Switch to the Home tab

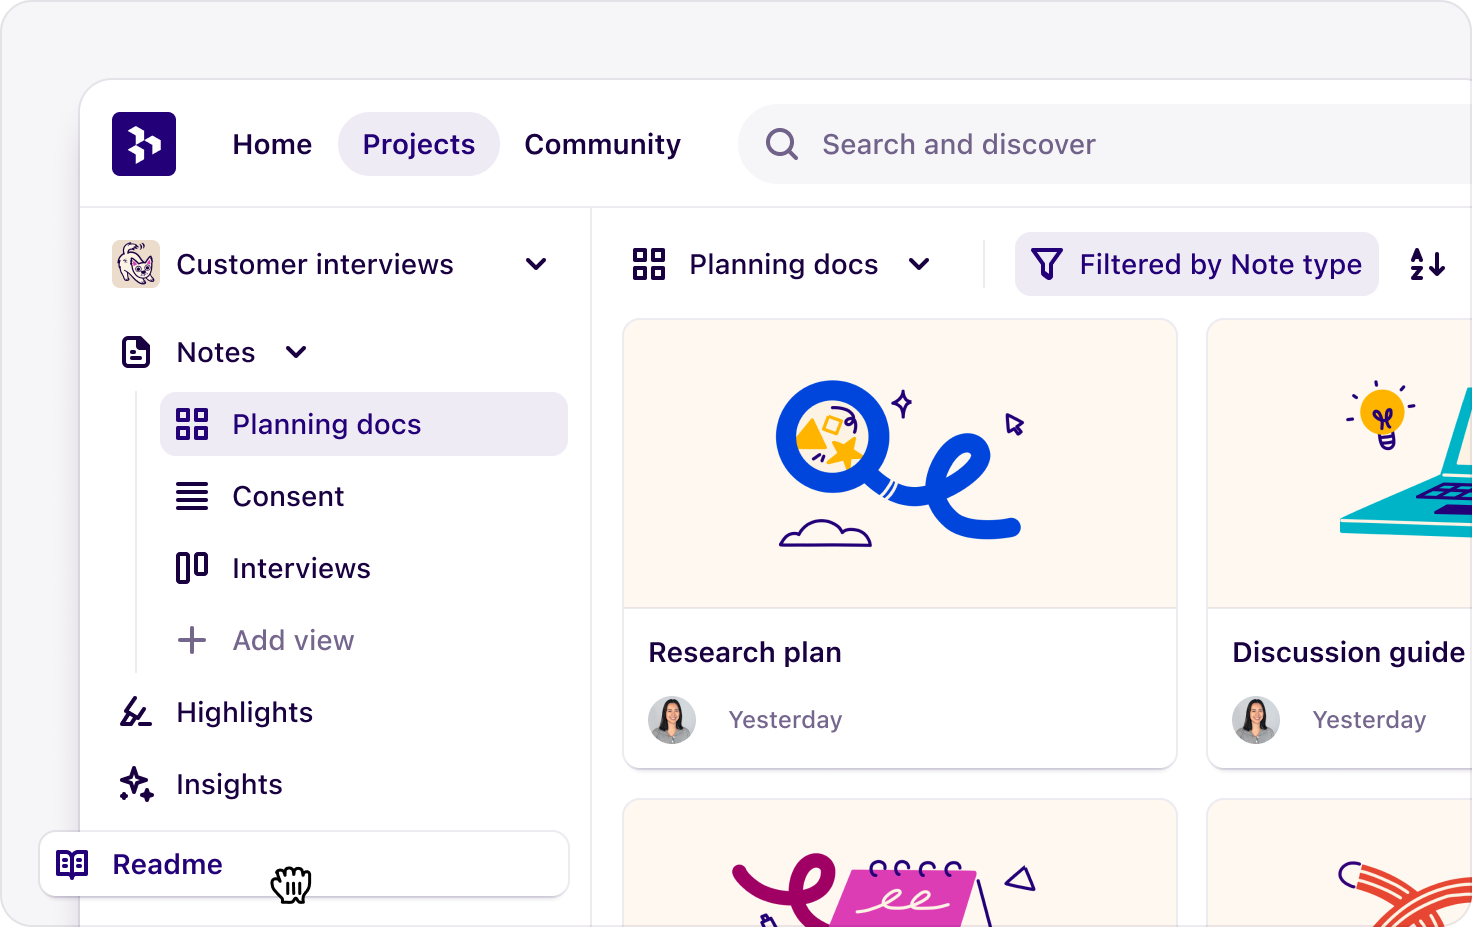pyautogui.click(x=272, y=144)
